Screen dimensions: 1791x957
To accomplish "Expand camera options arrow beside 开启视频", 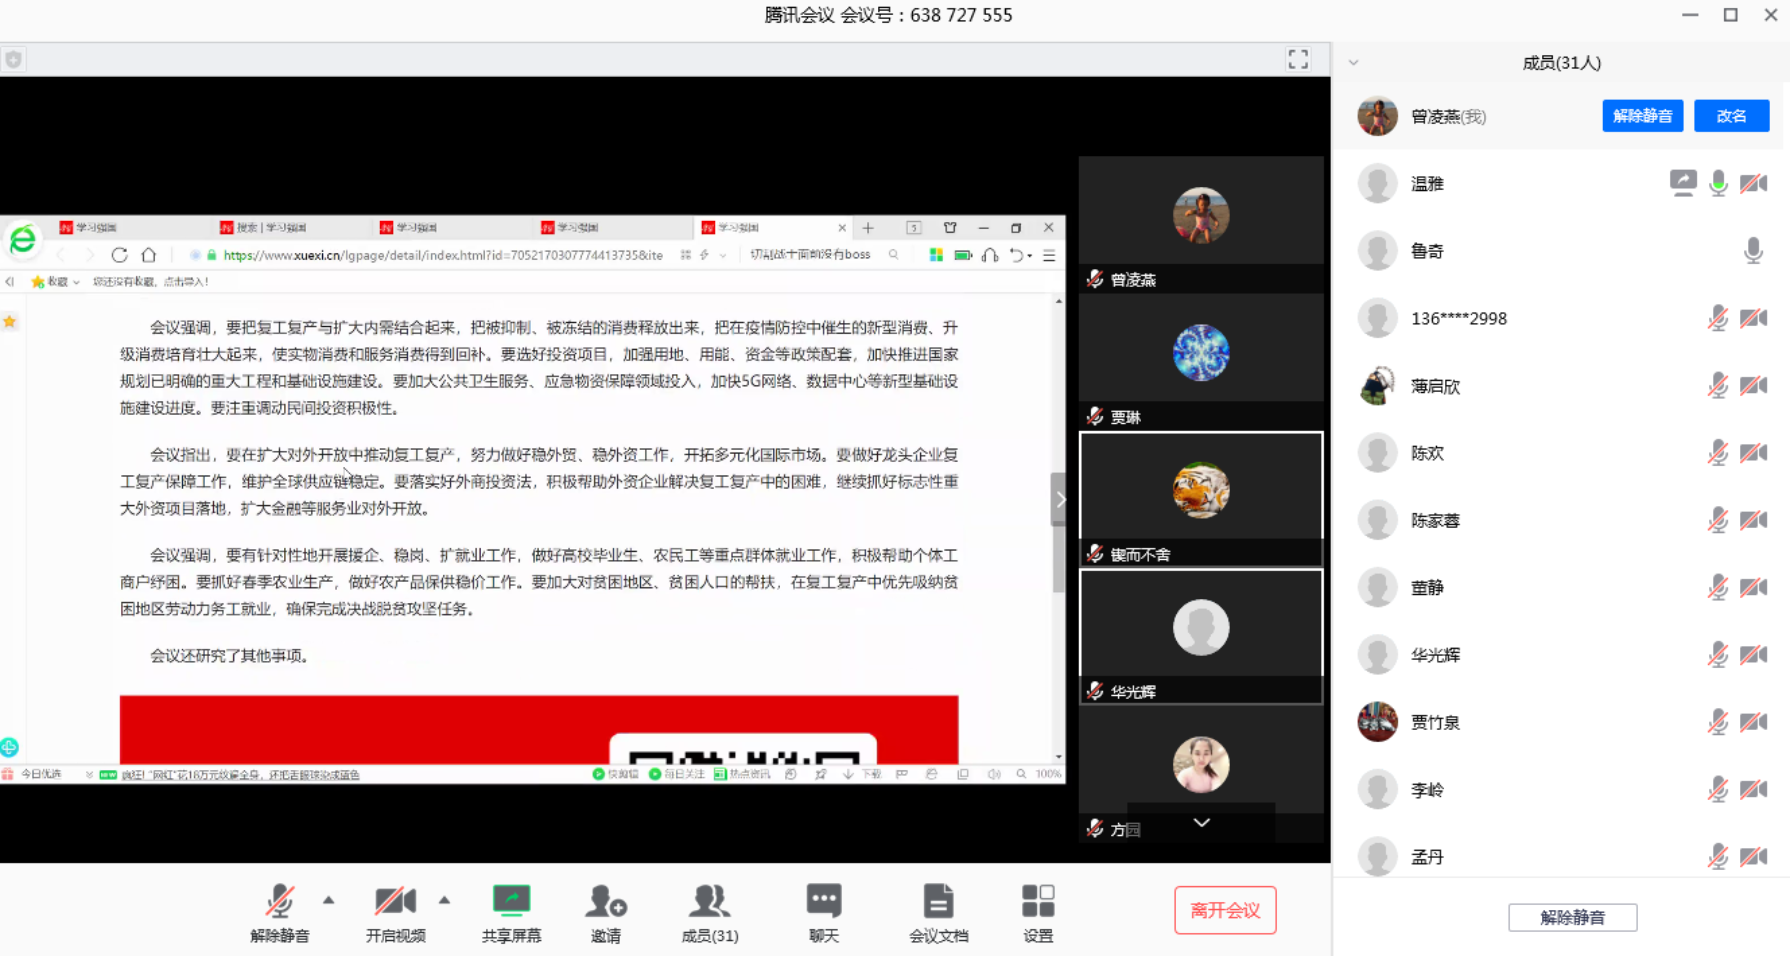I will 445,901.
